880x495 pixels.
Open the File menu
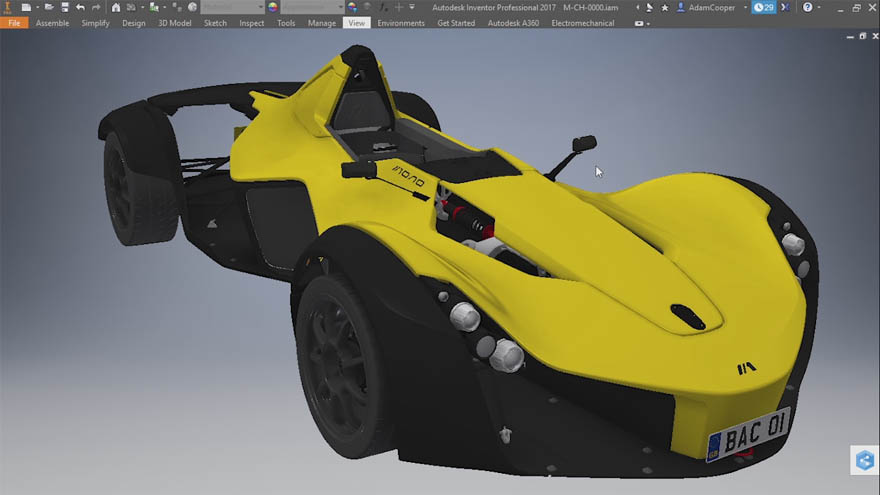point(14,23)
